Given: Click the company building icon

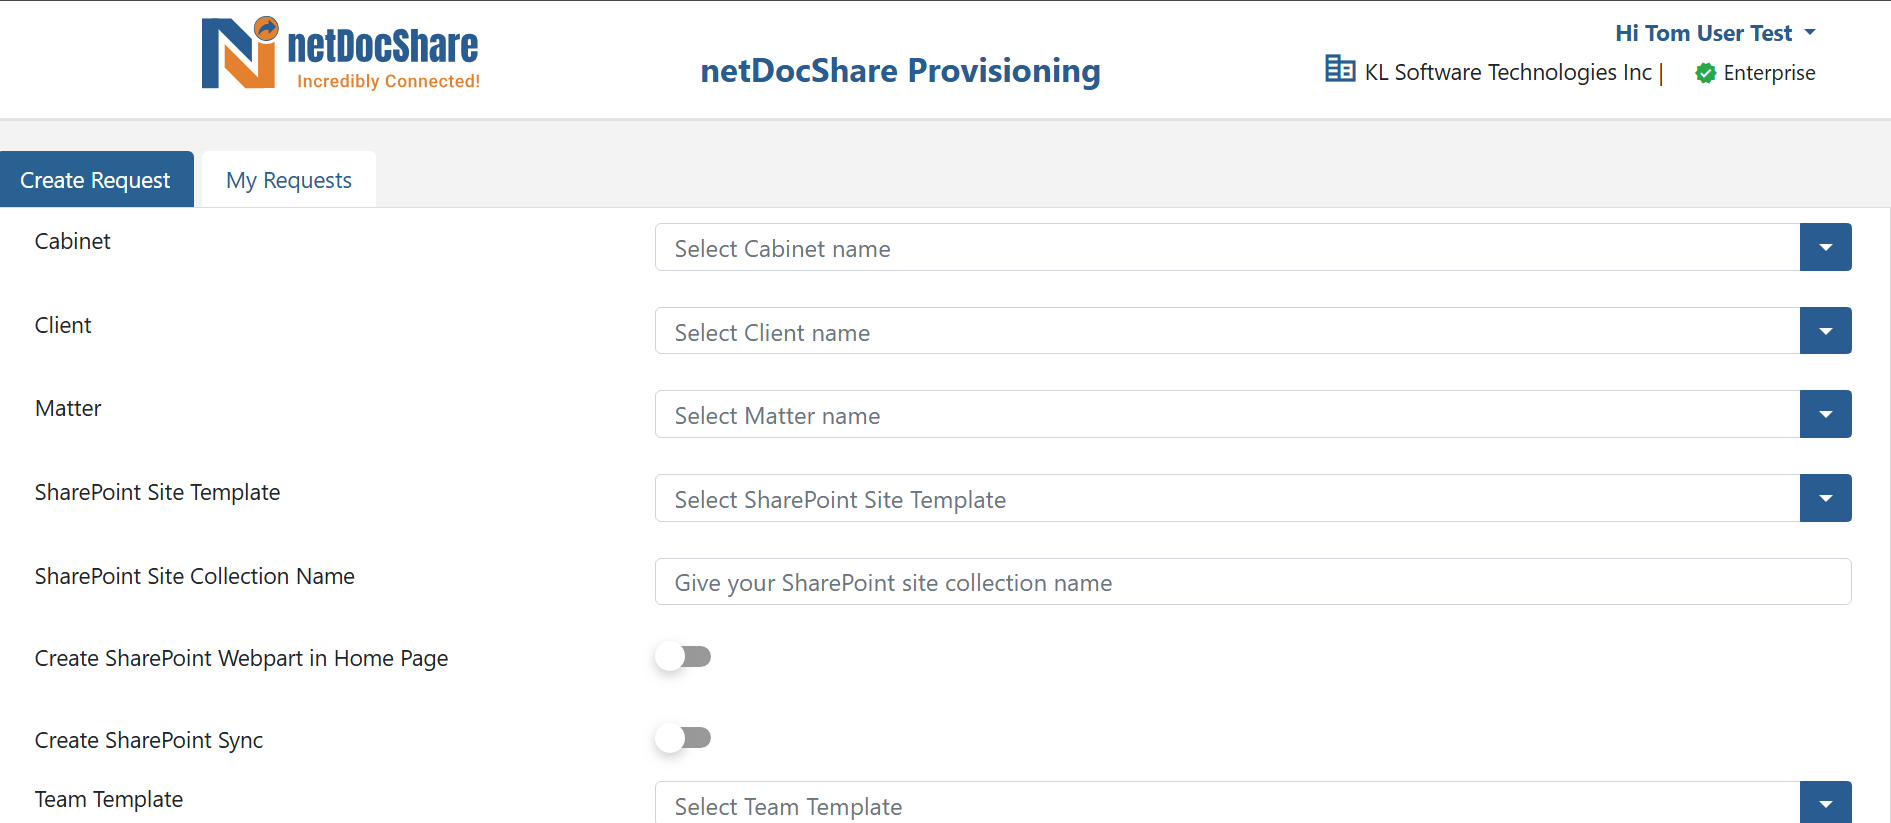Looking at the screenshot, I should 1340,69.
